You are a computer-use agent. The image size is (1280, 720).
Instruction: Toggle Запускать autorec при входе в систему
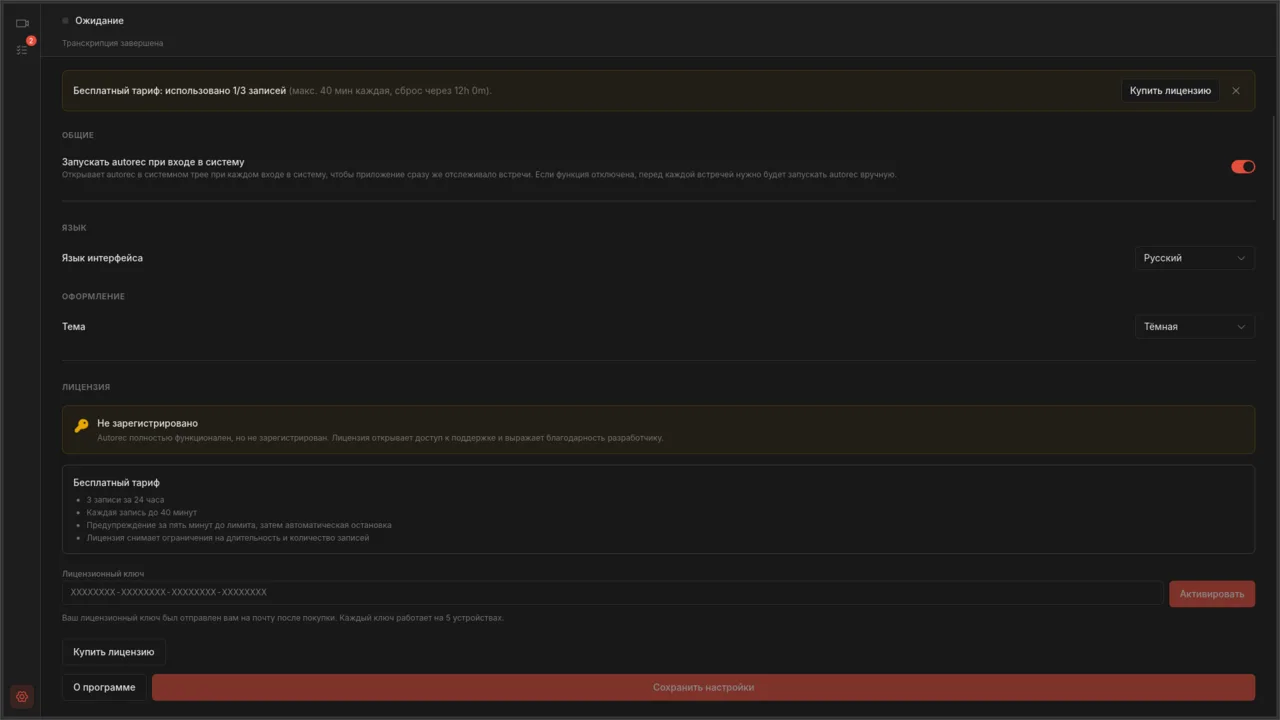coord(1243,167)
